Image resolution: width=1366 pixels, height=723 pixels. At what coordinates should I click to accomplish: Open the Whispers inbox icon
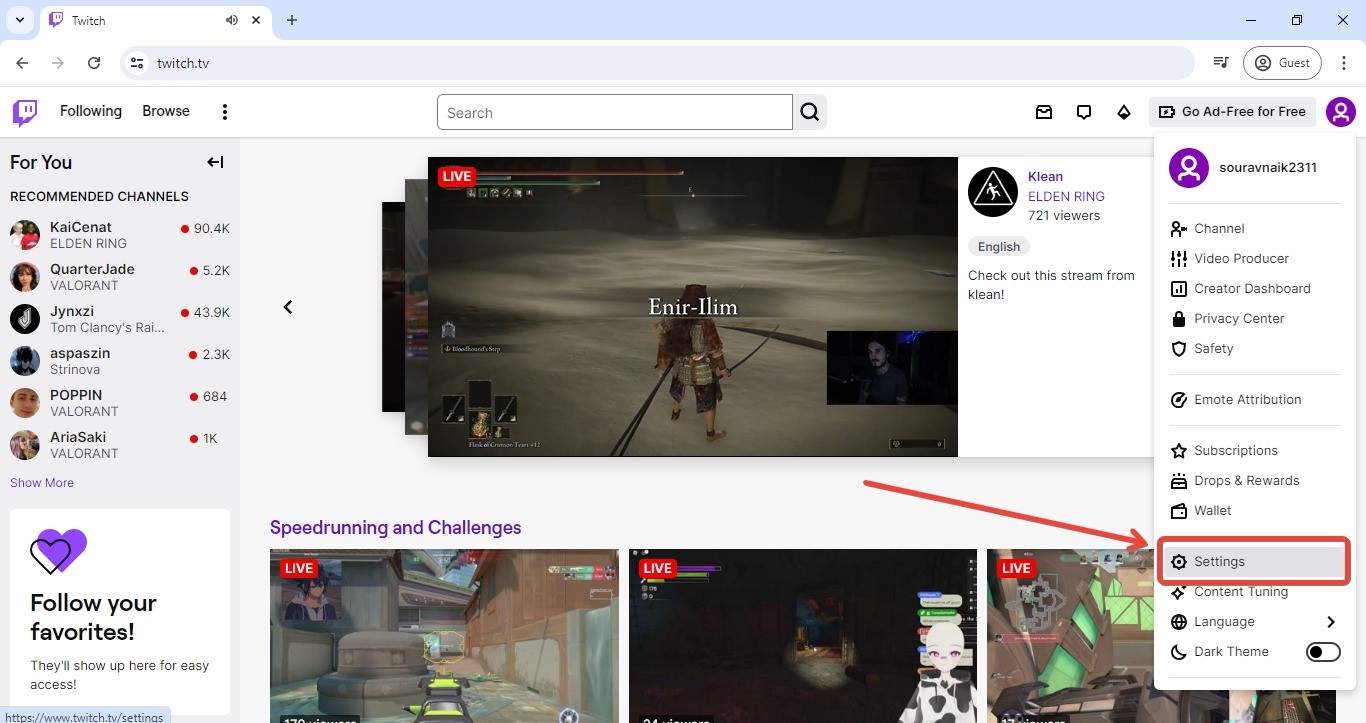pyautogui.click(x=1044, y=112)
